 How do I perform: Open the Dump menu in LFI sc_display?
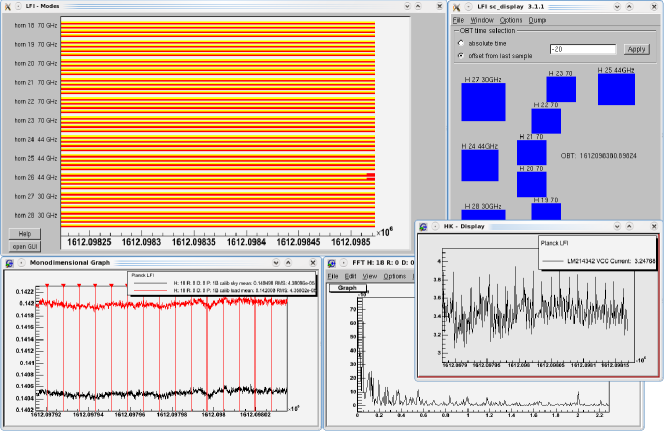click(x=537, y=20)
